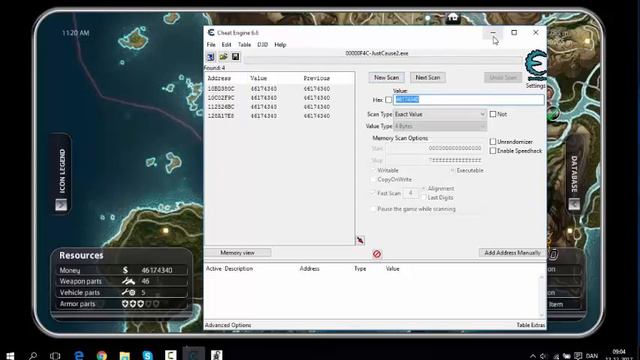
Task: Click Add Address Manually button
Action: point(512,253)
